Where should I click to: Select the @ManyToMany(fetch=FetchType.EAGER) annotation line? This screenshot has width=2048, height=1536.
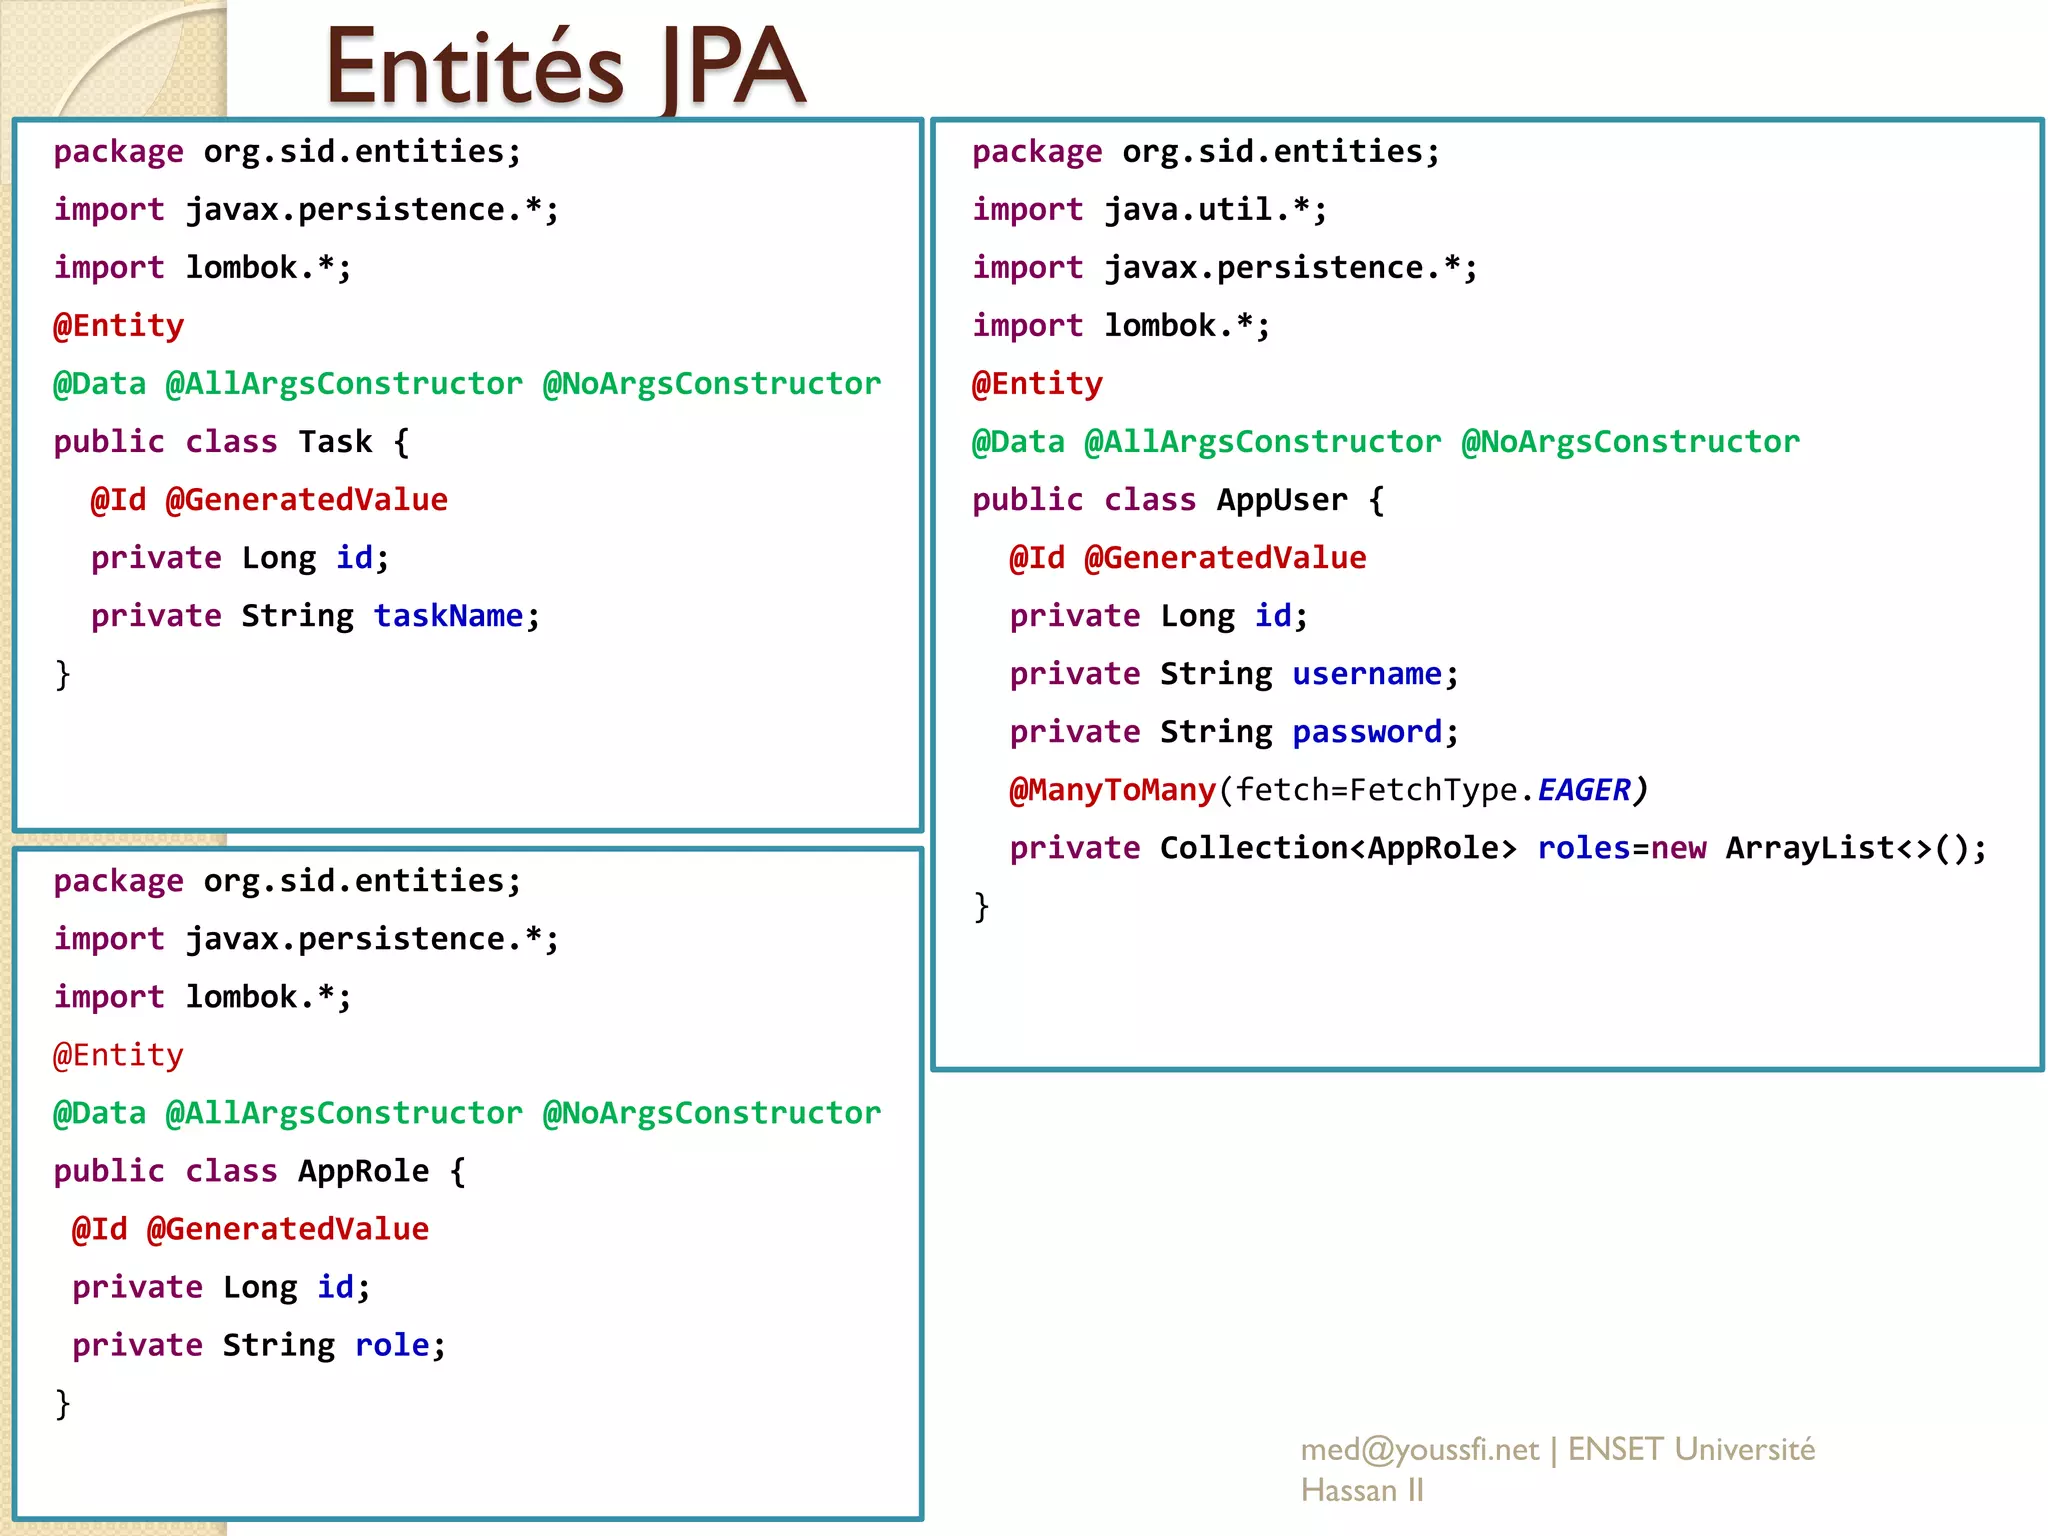(x=1328, y=790)
